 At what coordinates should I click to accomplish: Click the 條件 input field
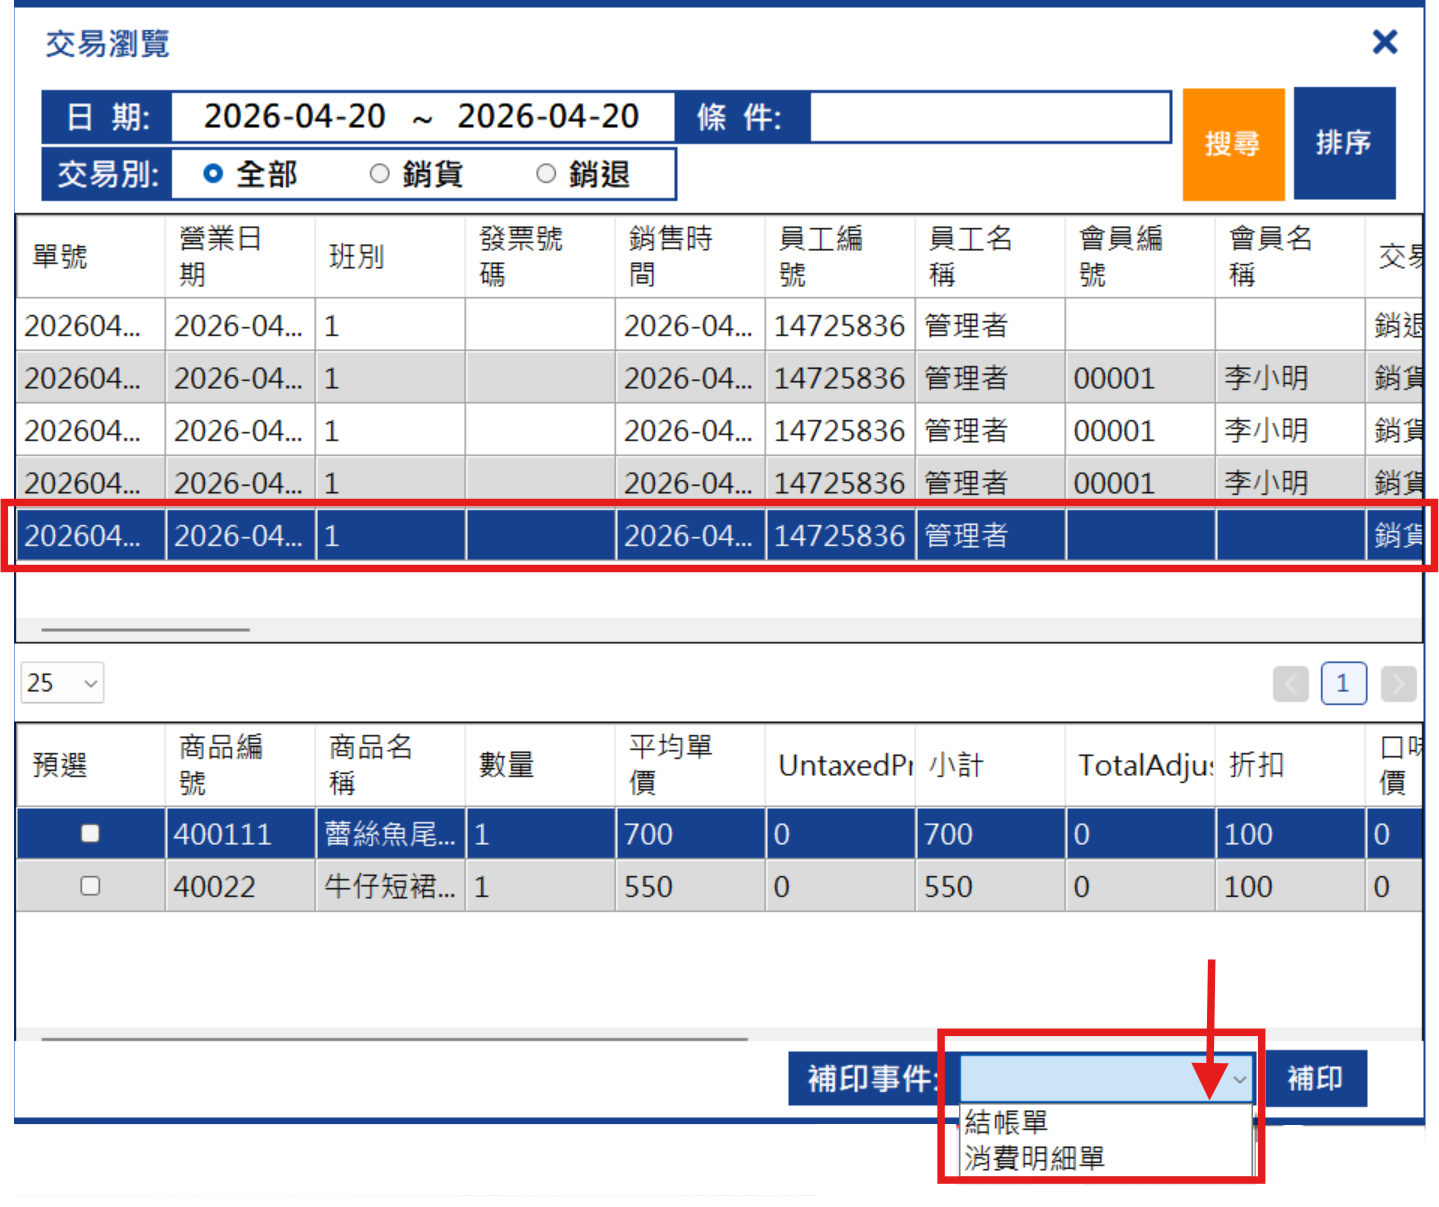coord(990,117)
